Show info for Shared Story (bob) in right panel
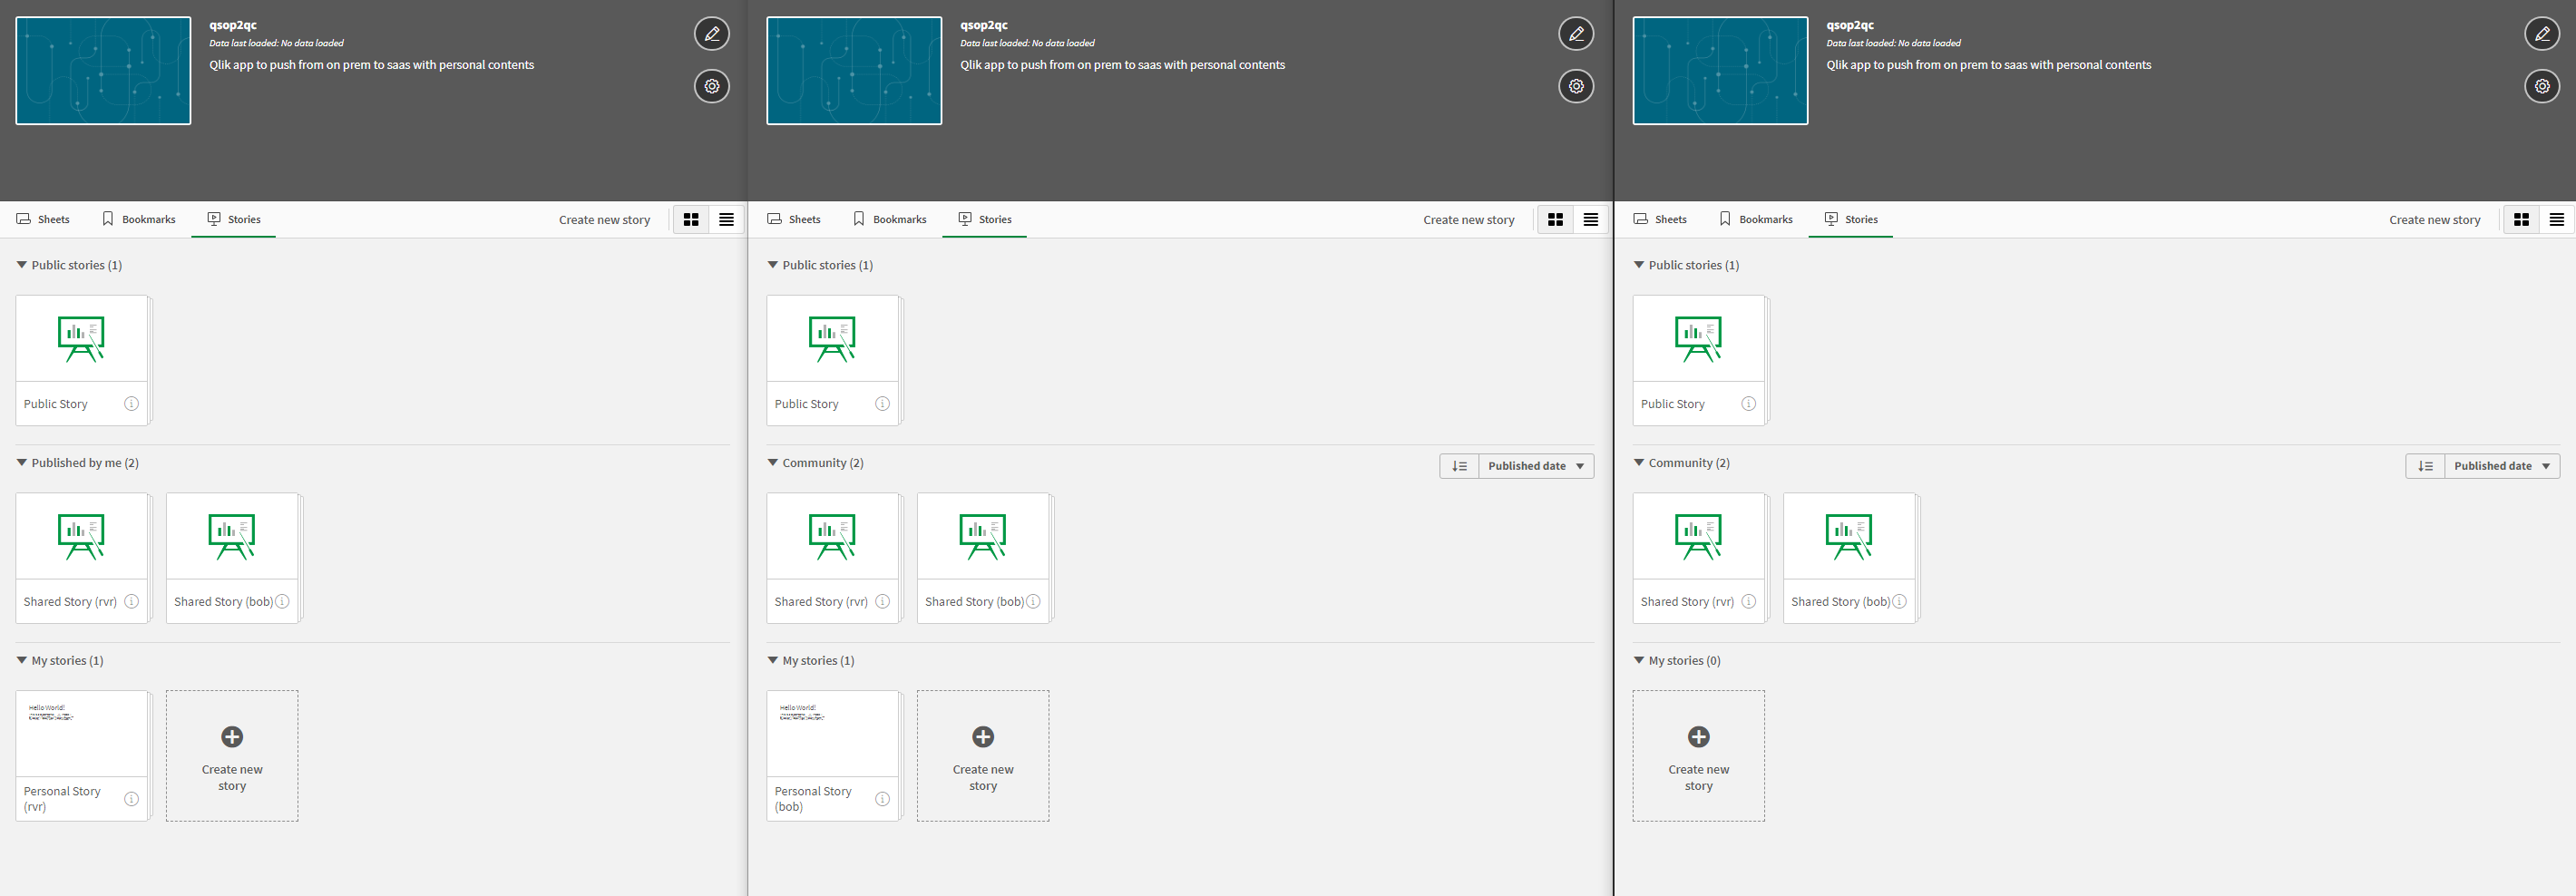This screenshot has height=896, width=2576. [x=1899, y=602]
